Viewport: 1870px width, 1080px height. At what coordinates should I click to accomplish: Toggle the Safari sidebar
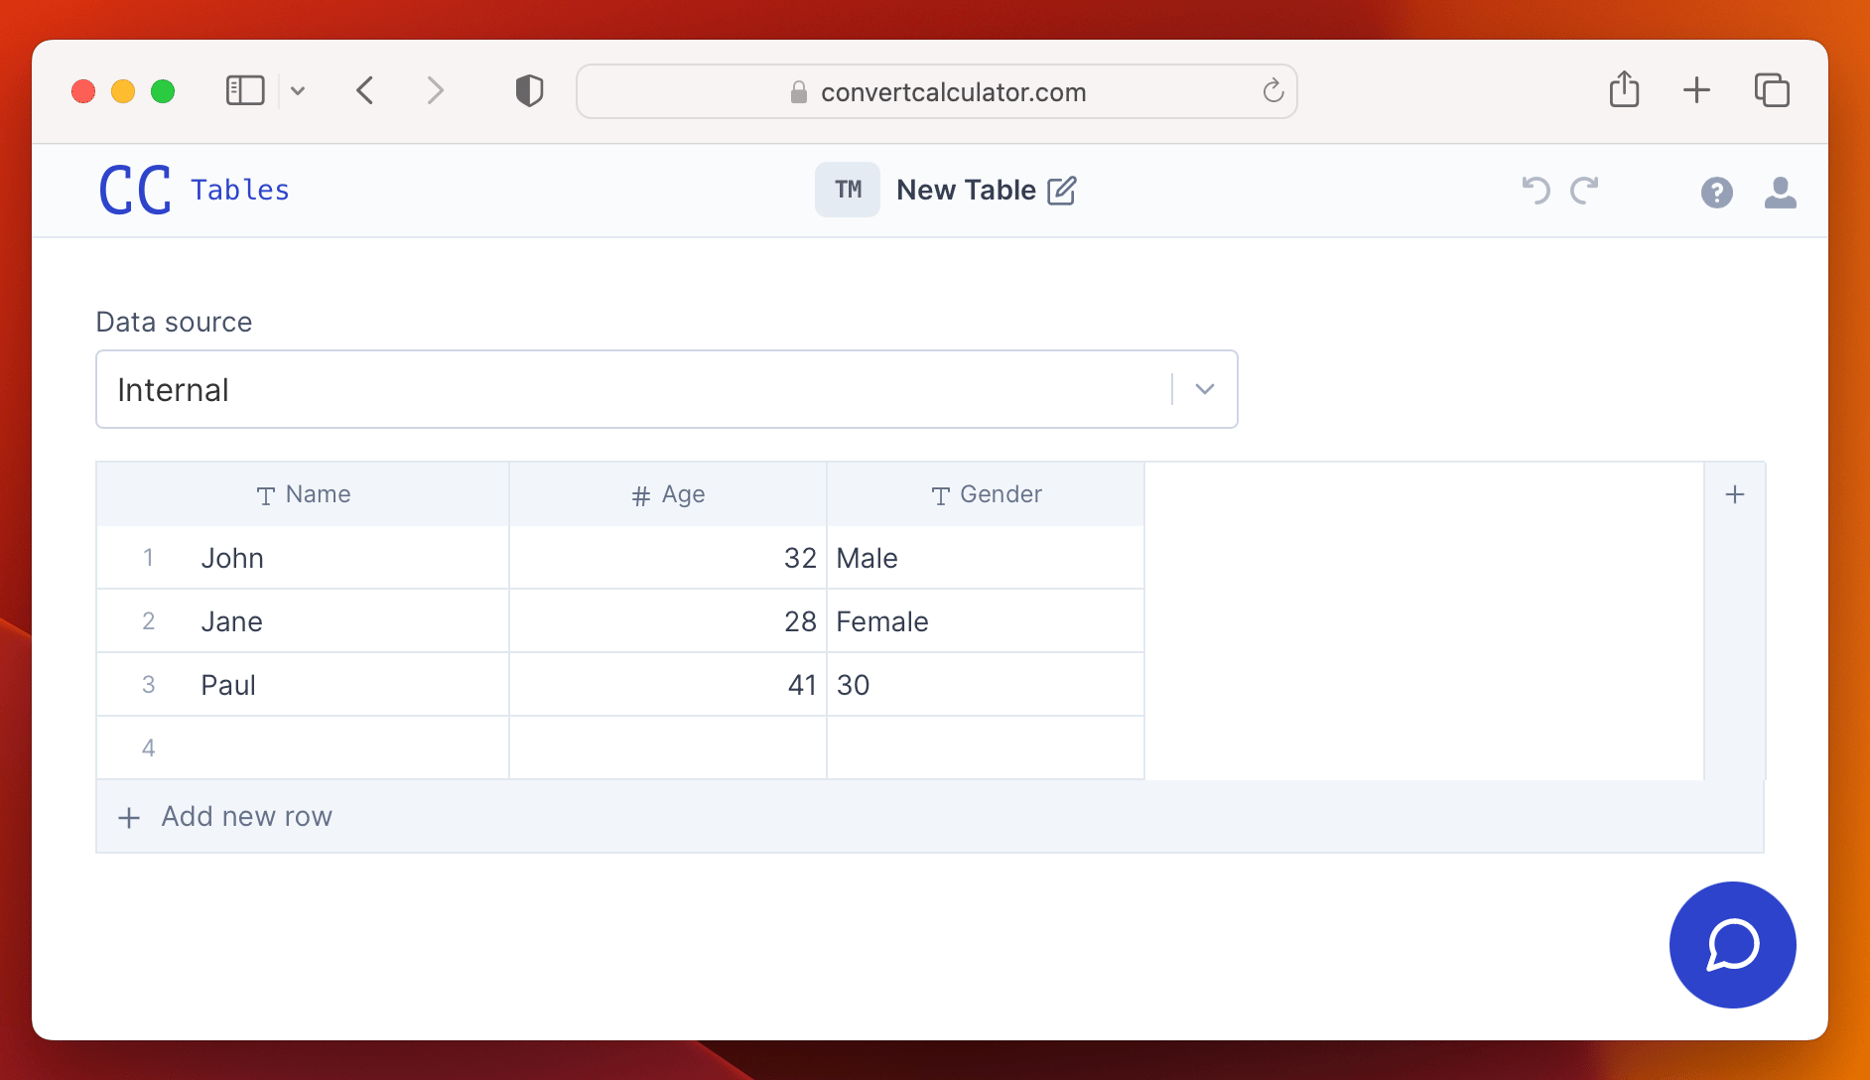coord(245,91)
